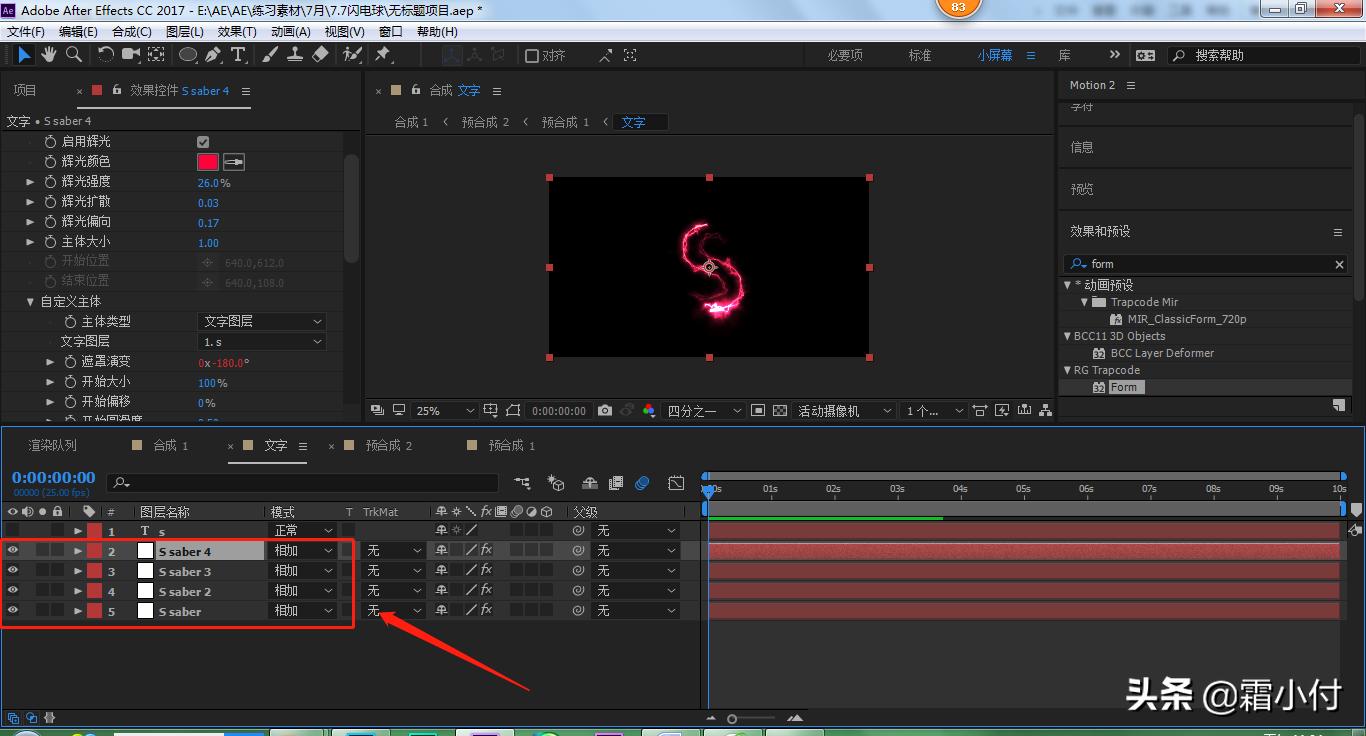Select the Type text tool
This screenshot has height=736, width=1366.
[238, 55]
